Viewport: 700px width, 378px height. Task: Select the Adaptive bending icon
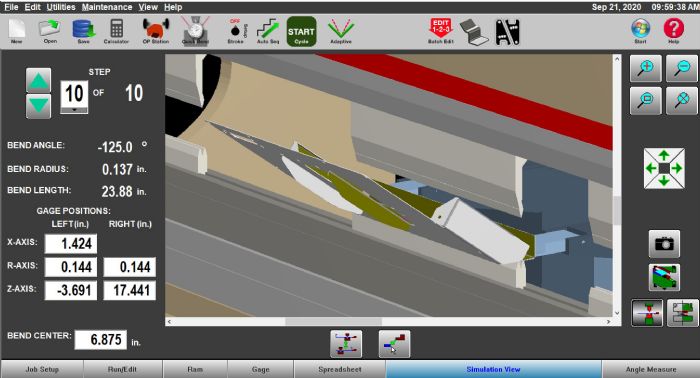click(x=341, y=31)
